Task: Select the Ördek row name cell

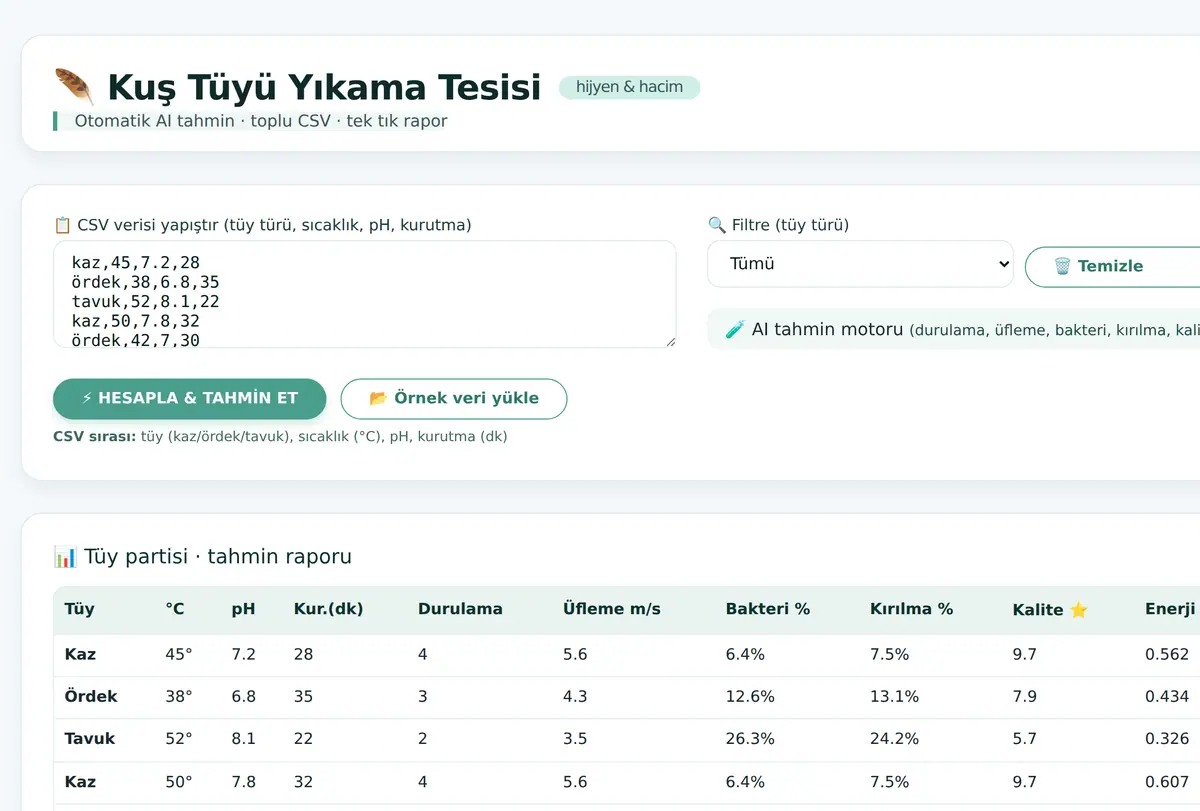Action: [x=91, y=696]
